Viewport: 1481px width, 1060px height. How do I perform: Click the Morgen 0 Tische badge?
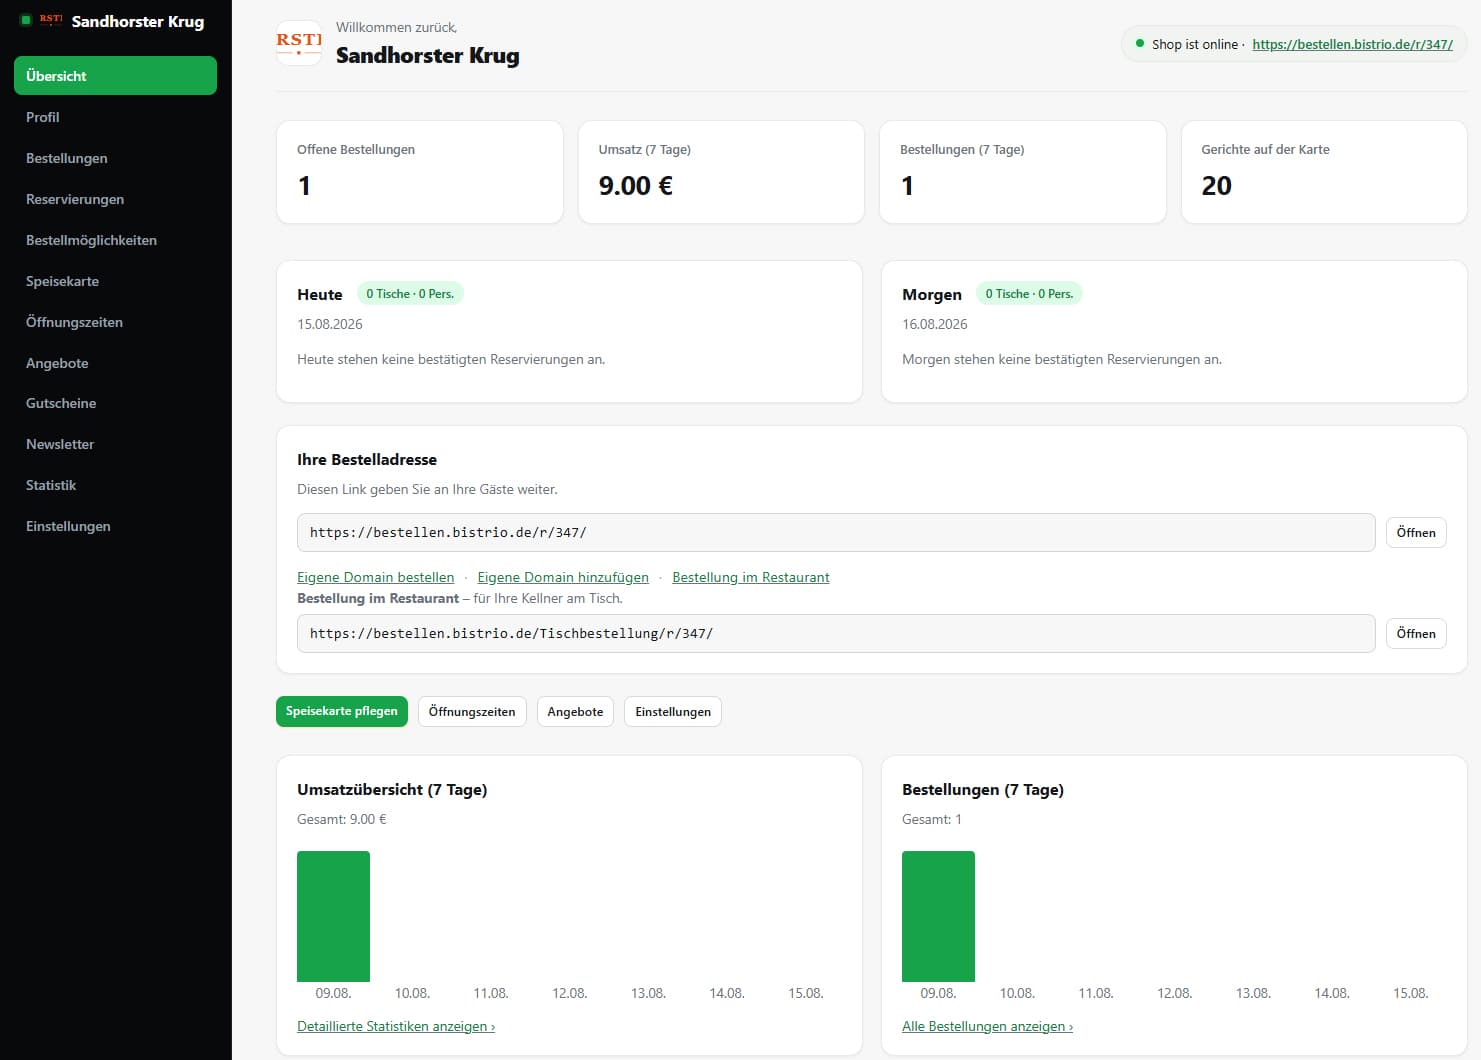1029,294
